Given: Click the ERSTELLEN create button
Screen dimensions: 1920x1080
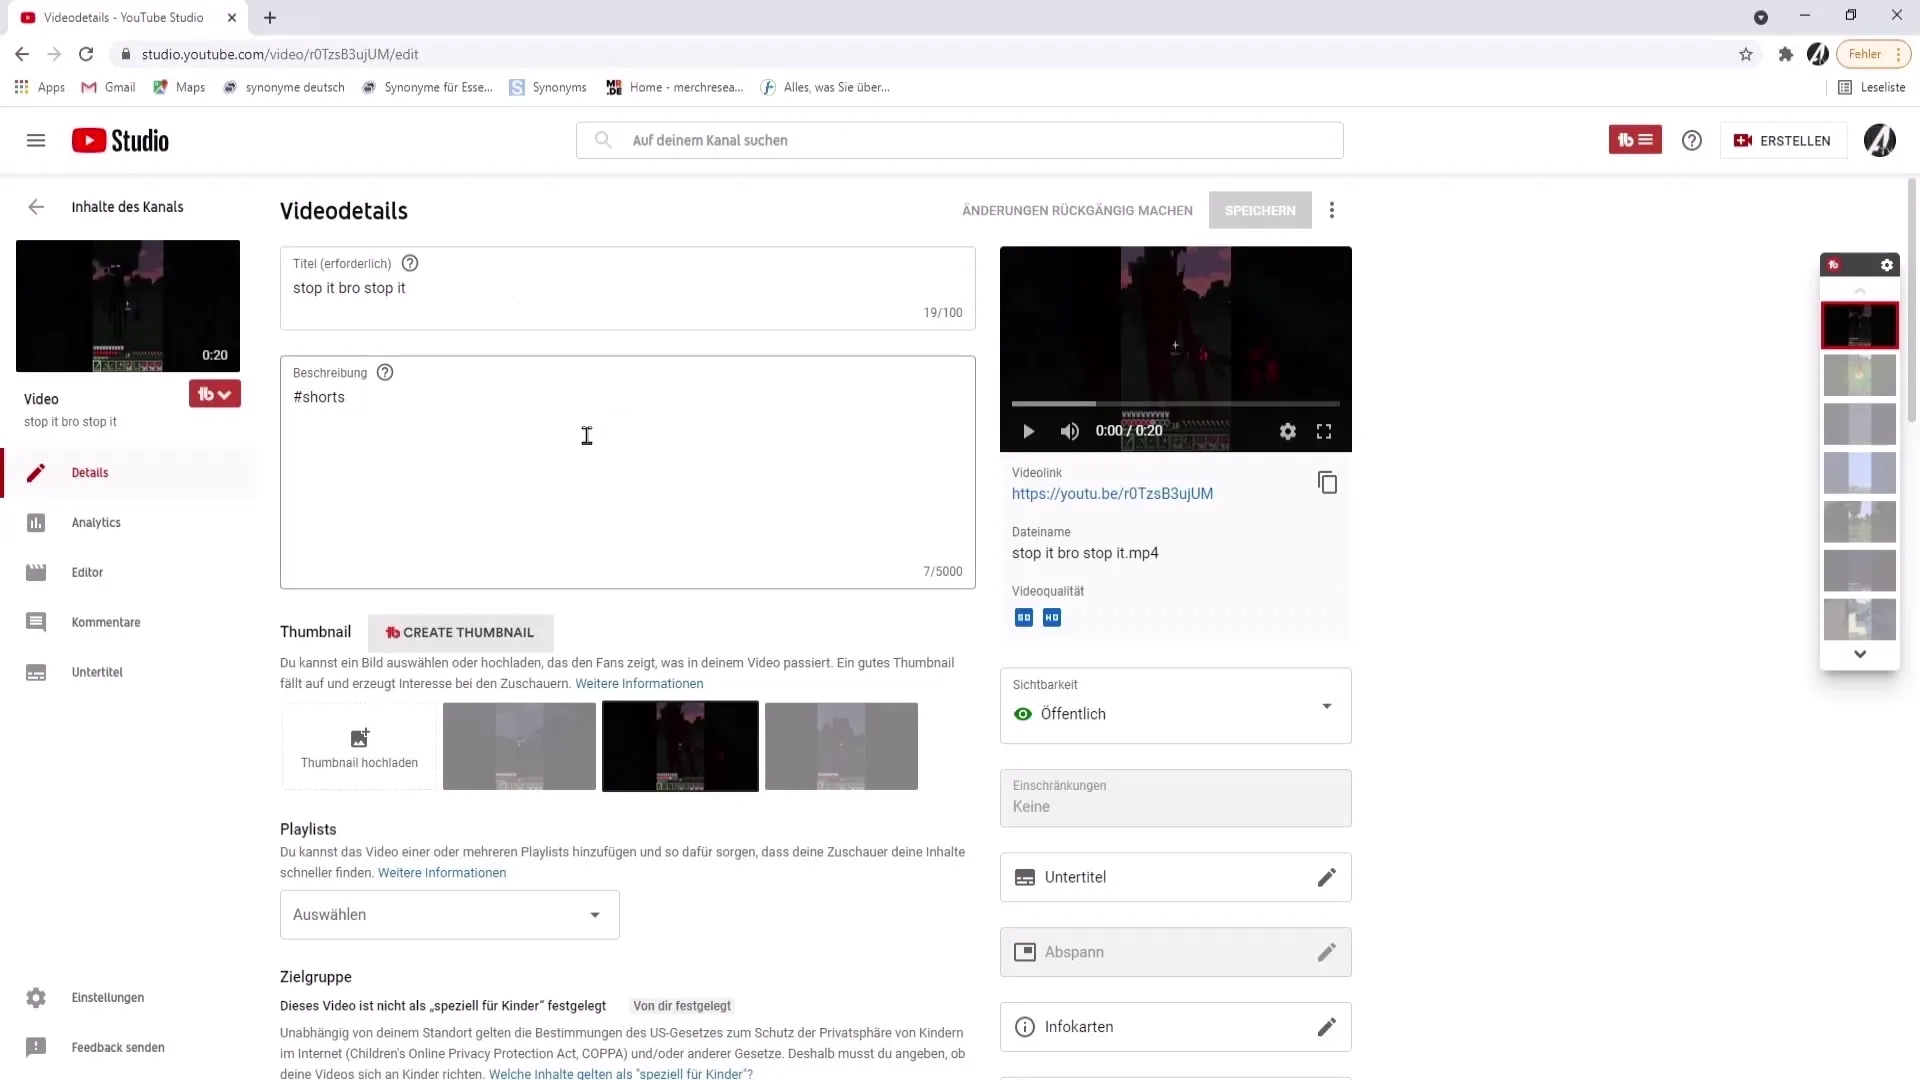Looking at the screenshot, I should coord(1782,141).
